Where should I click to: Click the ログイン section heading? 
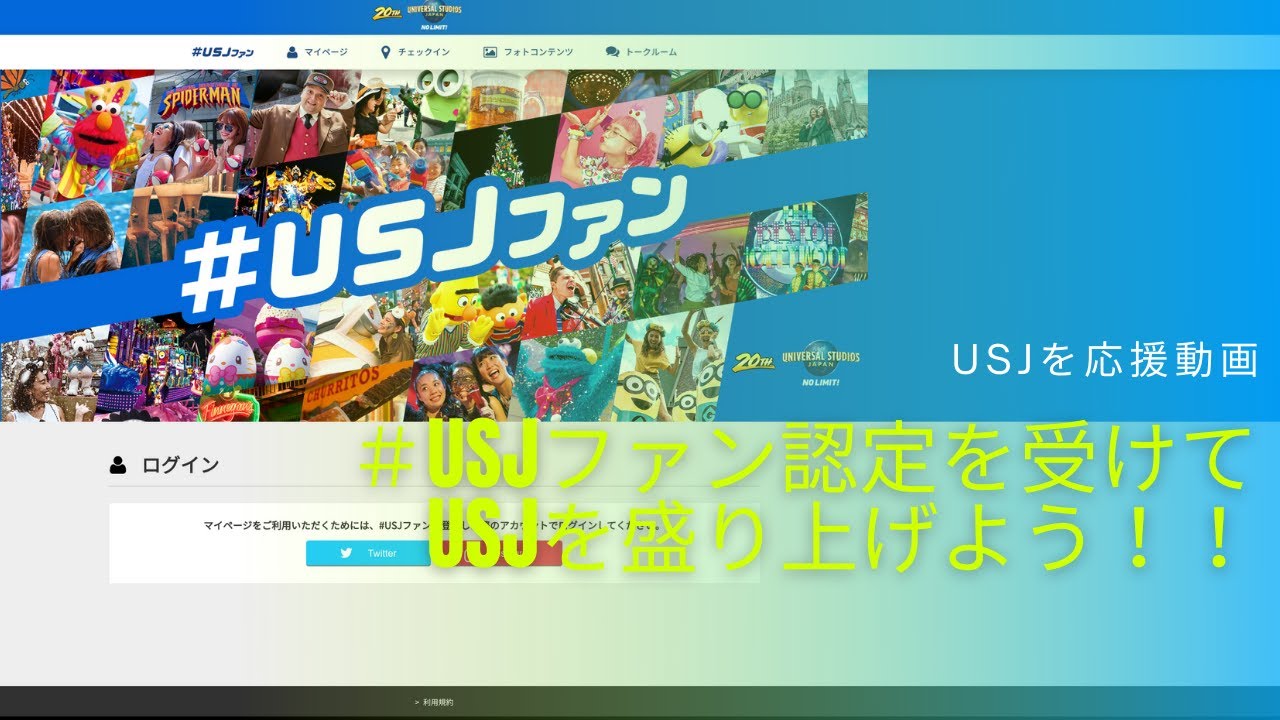click(x=164, y=465)
